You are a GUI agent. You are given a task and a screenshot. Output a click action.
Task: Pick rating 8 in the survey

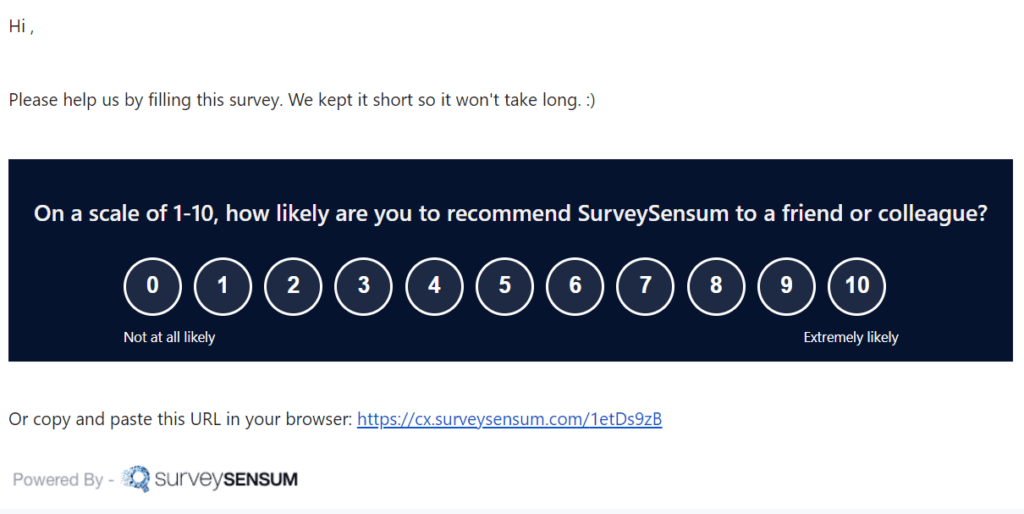coord(716,285)
